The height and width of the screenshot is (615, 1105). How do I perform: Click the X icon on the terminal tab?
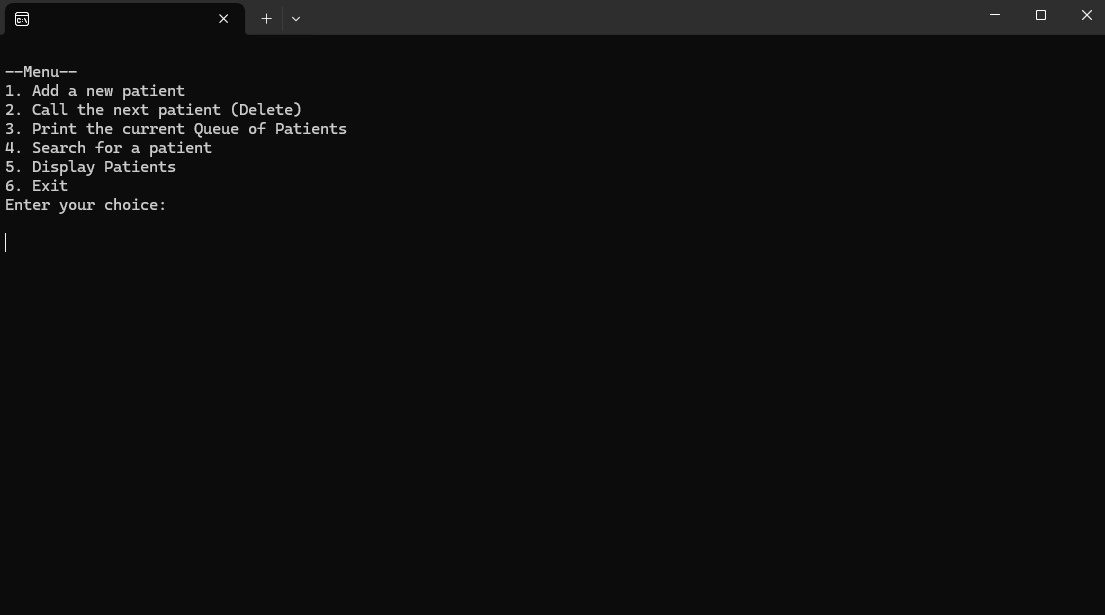[223, 18]
